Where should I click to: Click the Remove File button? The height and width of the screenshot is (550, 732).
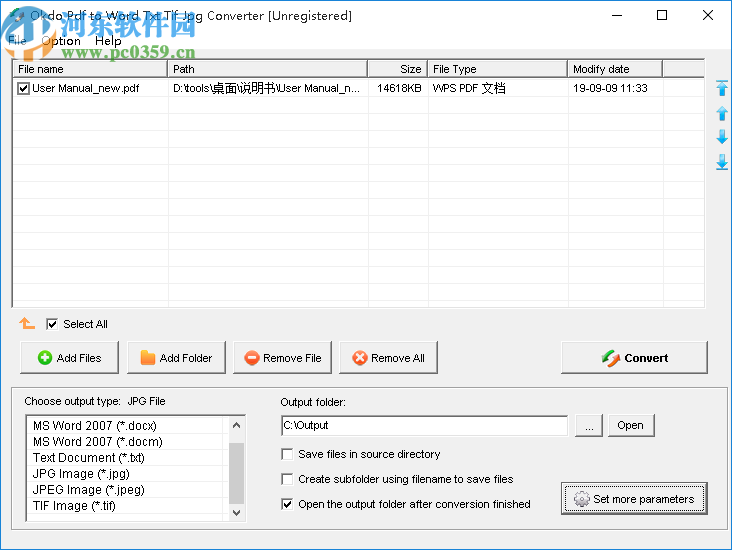coord(282,358)
